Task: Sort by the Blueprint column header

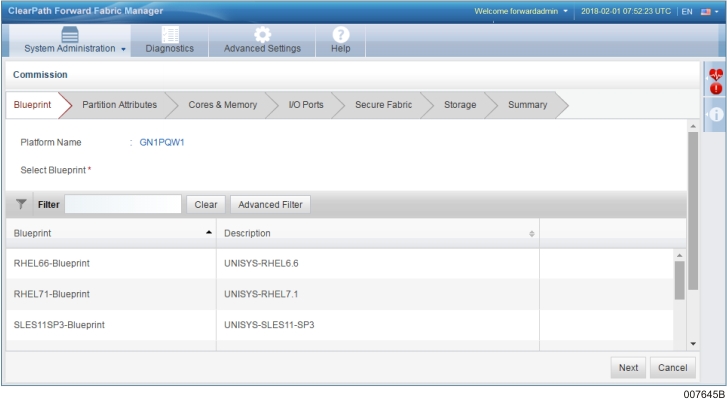Action: click(110, 232)
